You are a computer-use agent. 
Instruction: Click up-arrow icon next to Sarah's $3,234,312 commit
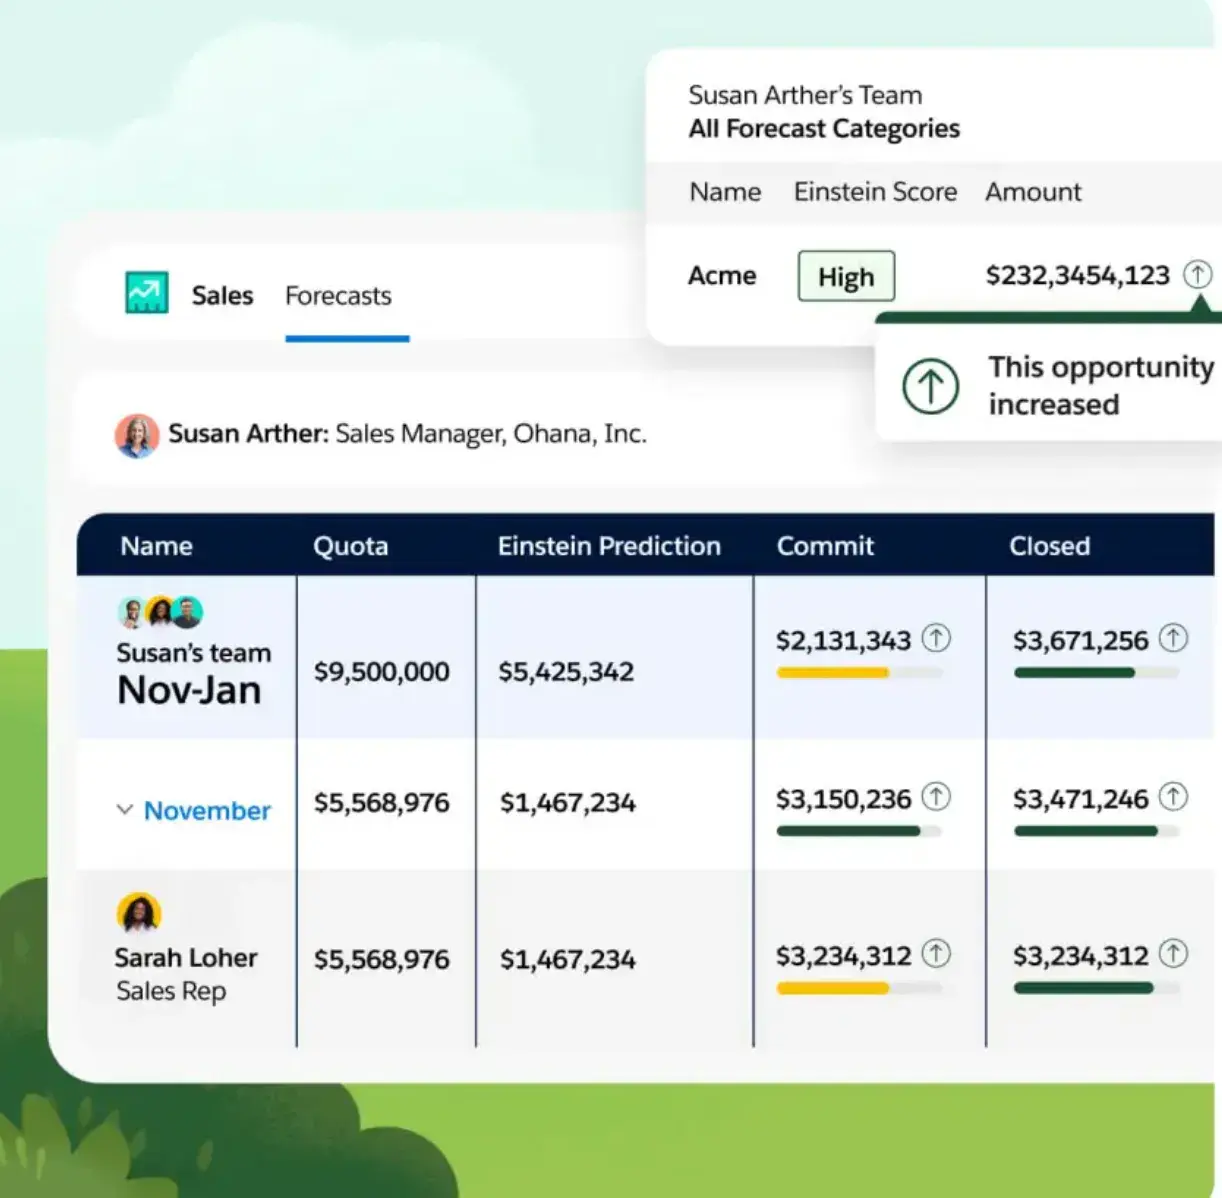pyautogui.click(x=936, y=954)
